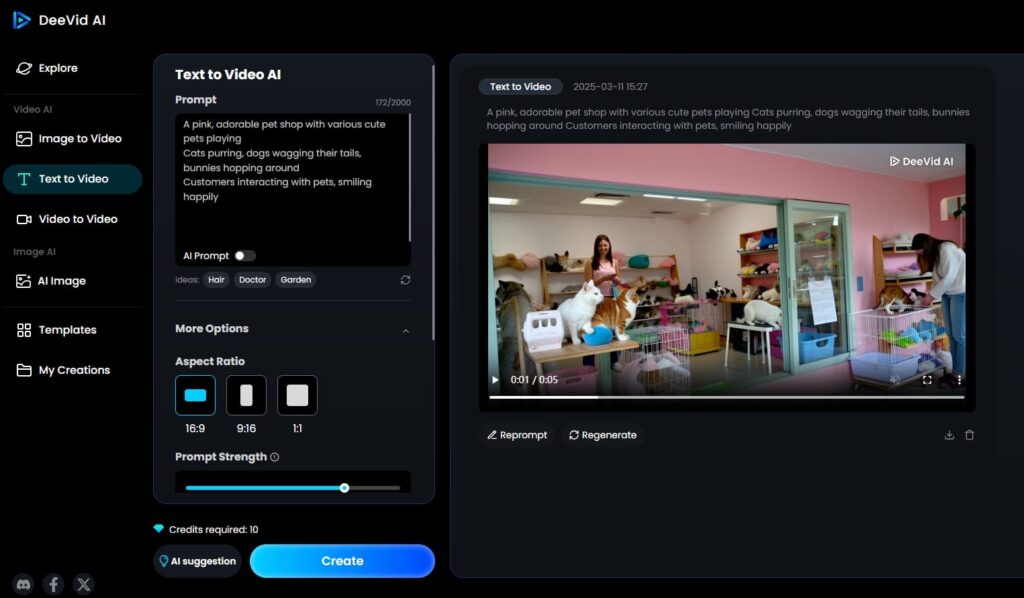
Task: Select Text to Video in sidebar
Action: pos(72,179)
